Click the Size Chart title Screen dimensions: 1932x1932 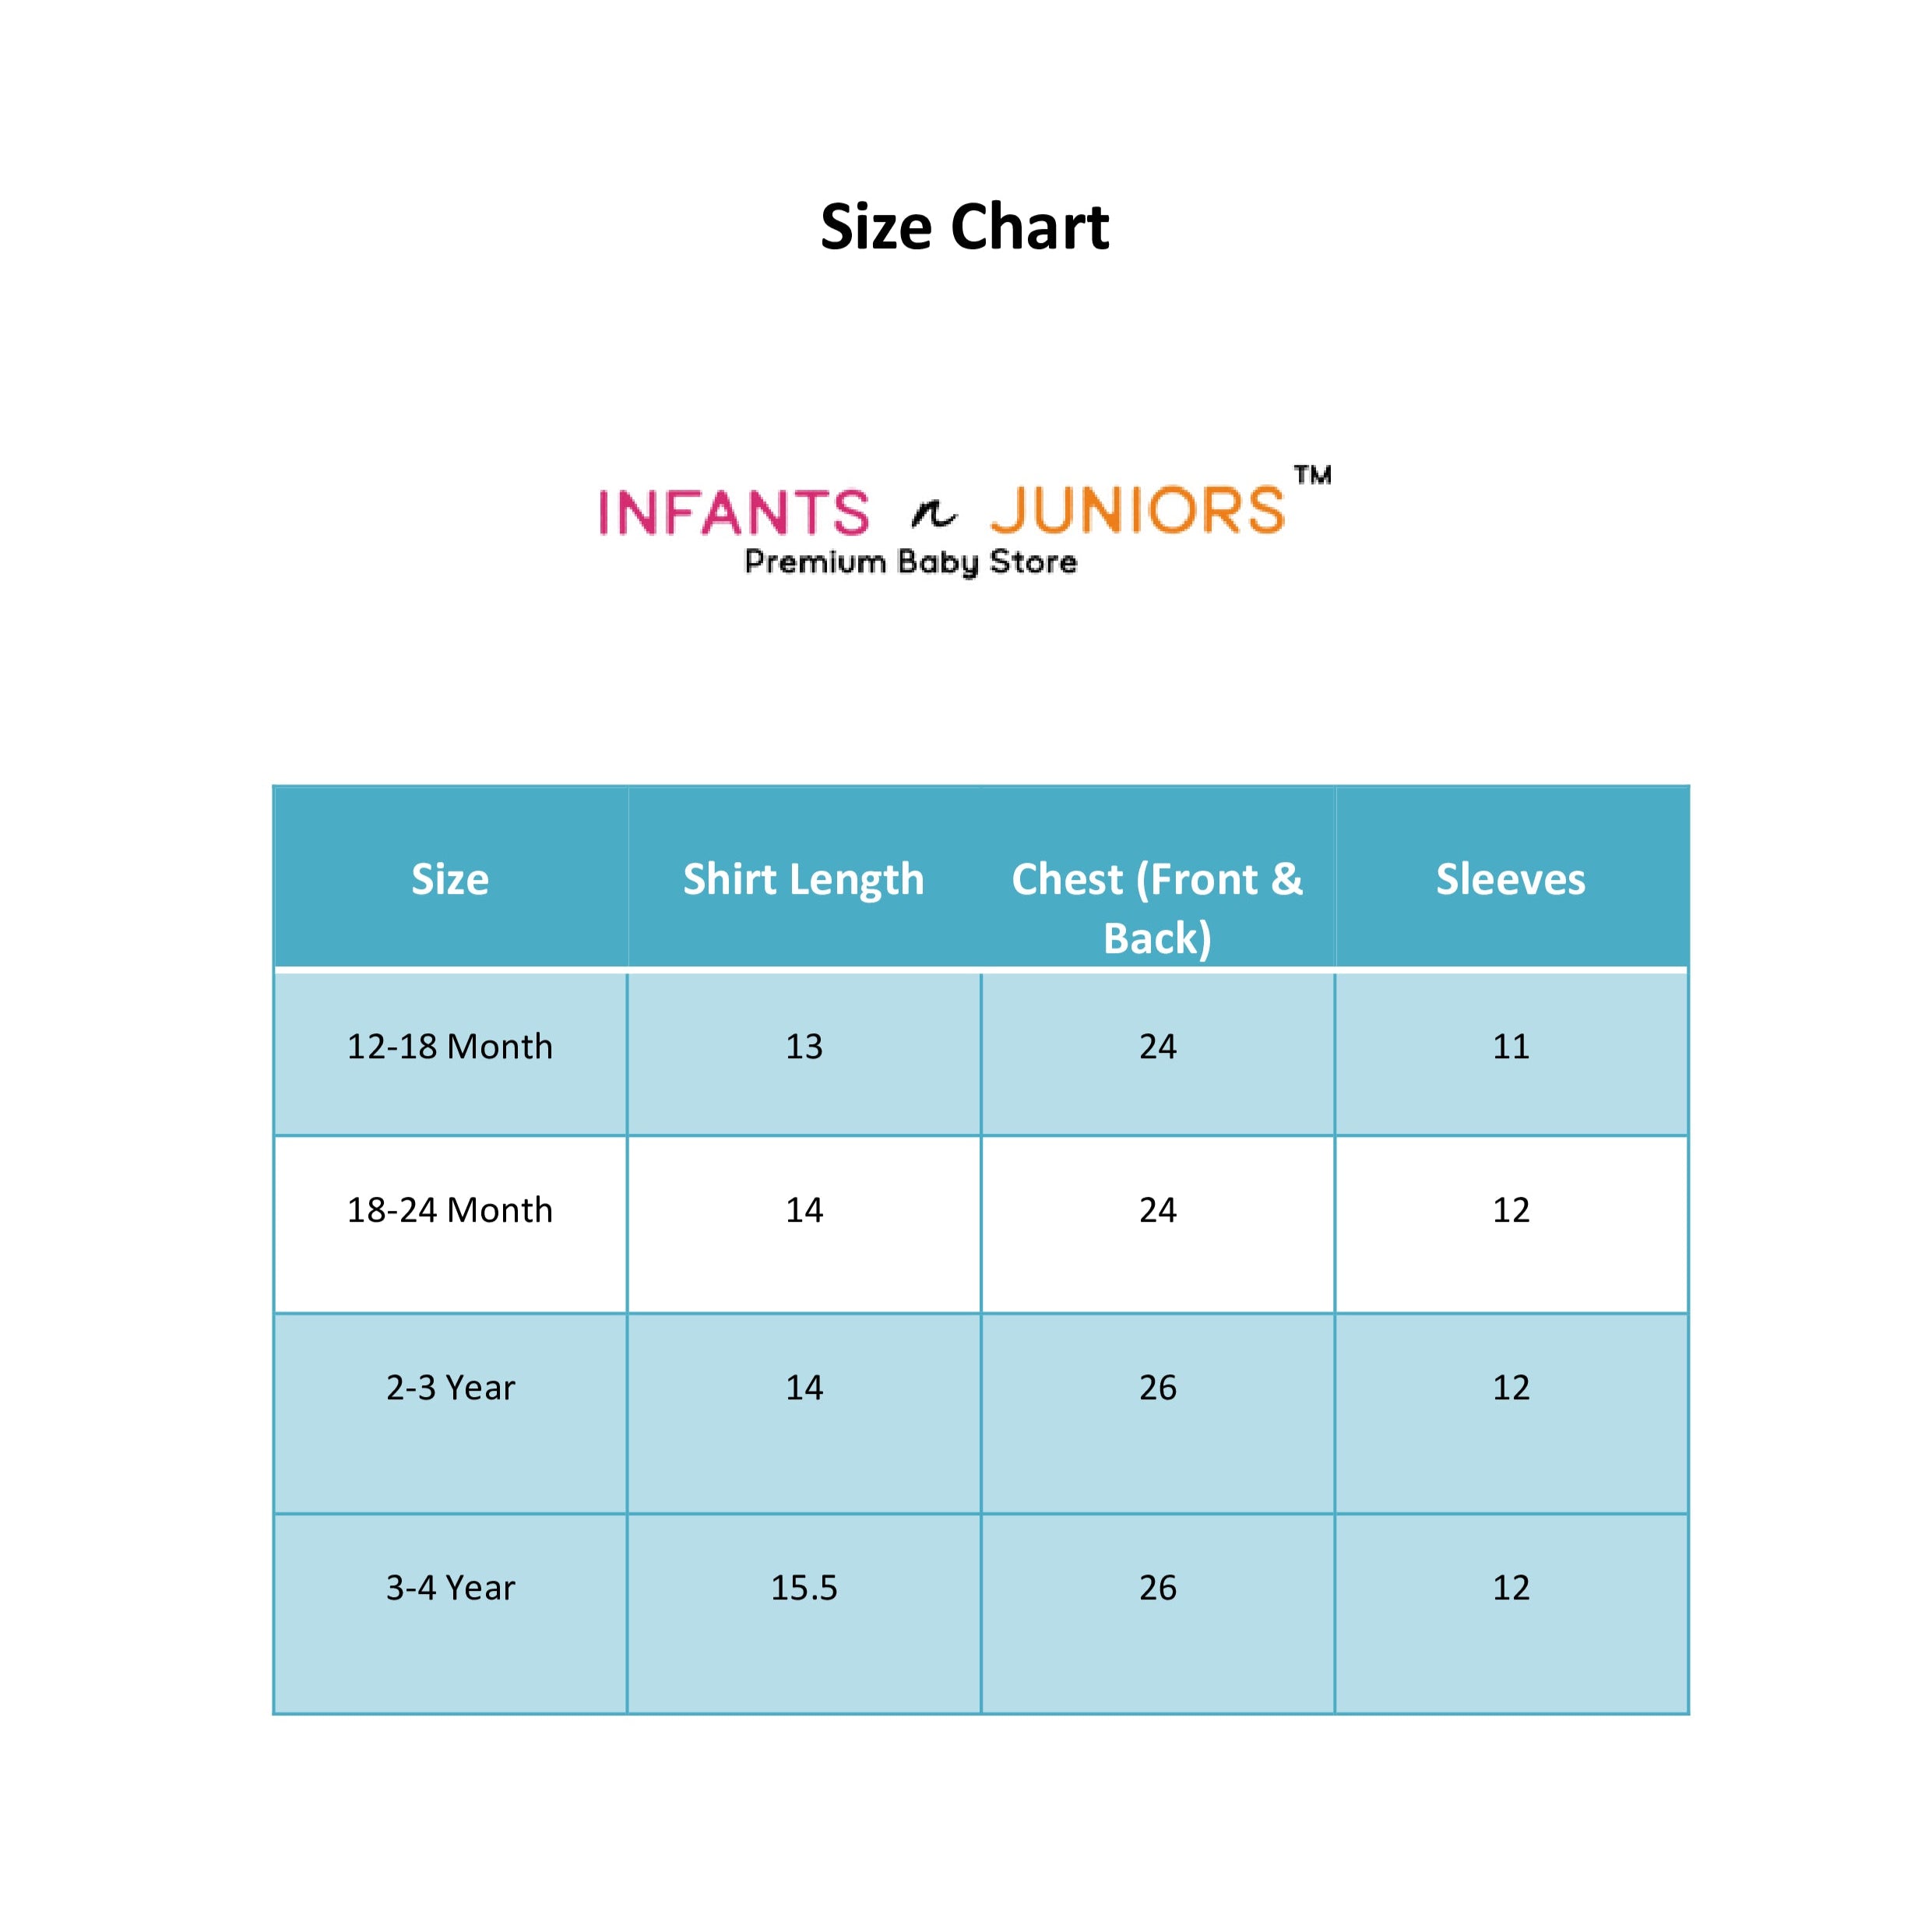(964, 227)
